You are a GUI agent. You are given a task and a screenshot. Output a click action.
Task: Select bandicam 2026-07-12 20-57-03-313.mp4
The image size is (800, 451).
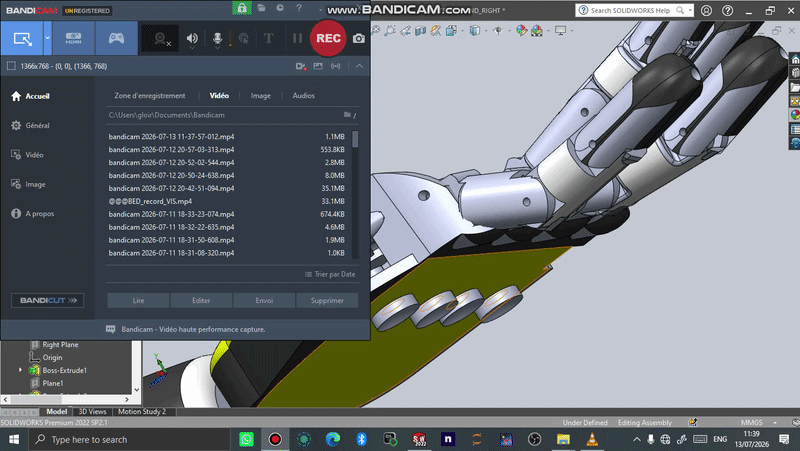pyautogui.click(x=227, y=149)
